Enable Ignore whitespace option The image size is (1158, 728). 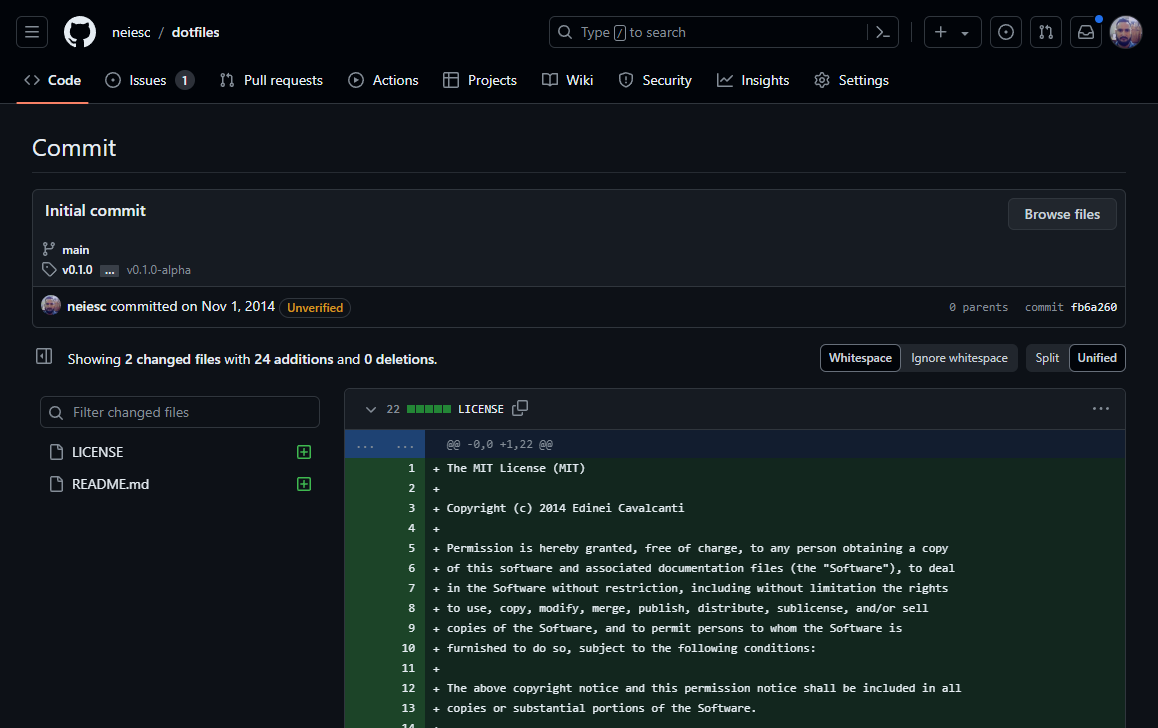[x=959, y=358]
